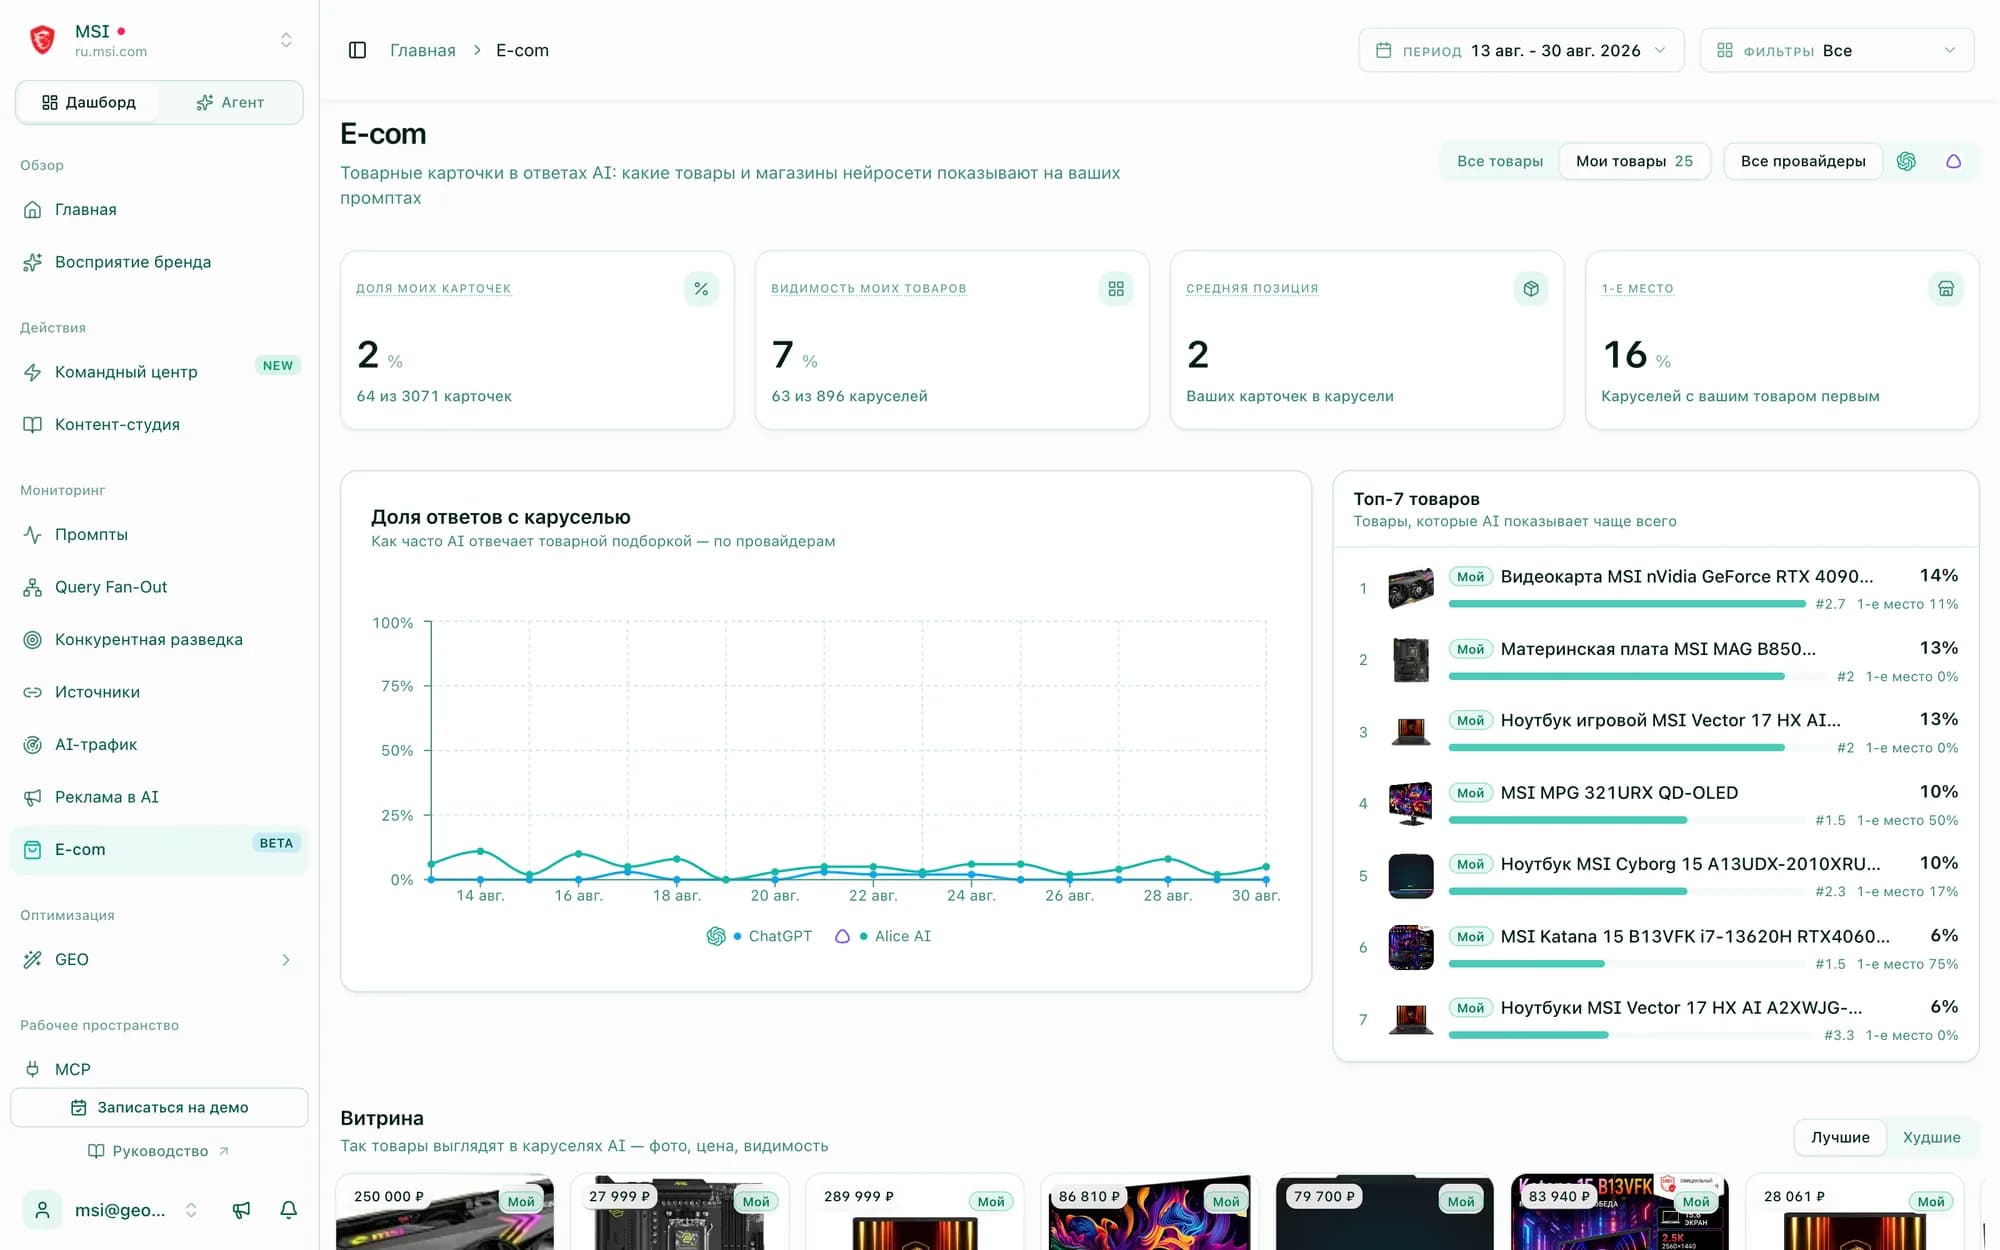Click progress bar for Видеокарта MSI RTX 4090
The image size is (2000, 1250).
click(1627, 604)
